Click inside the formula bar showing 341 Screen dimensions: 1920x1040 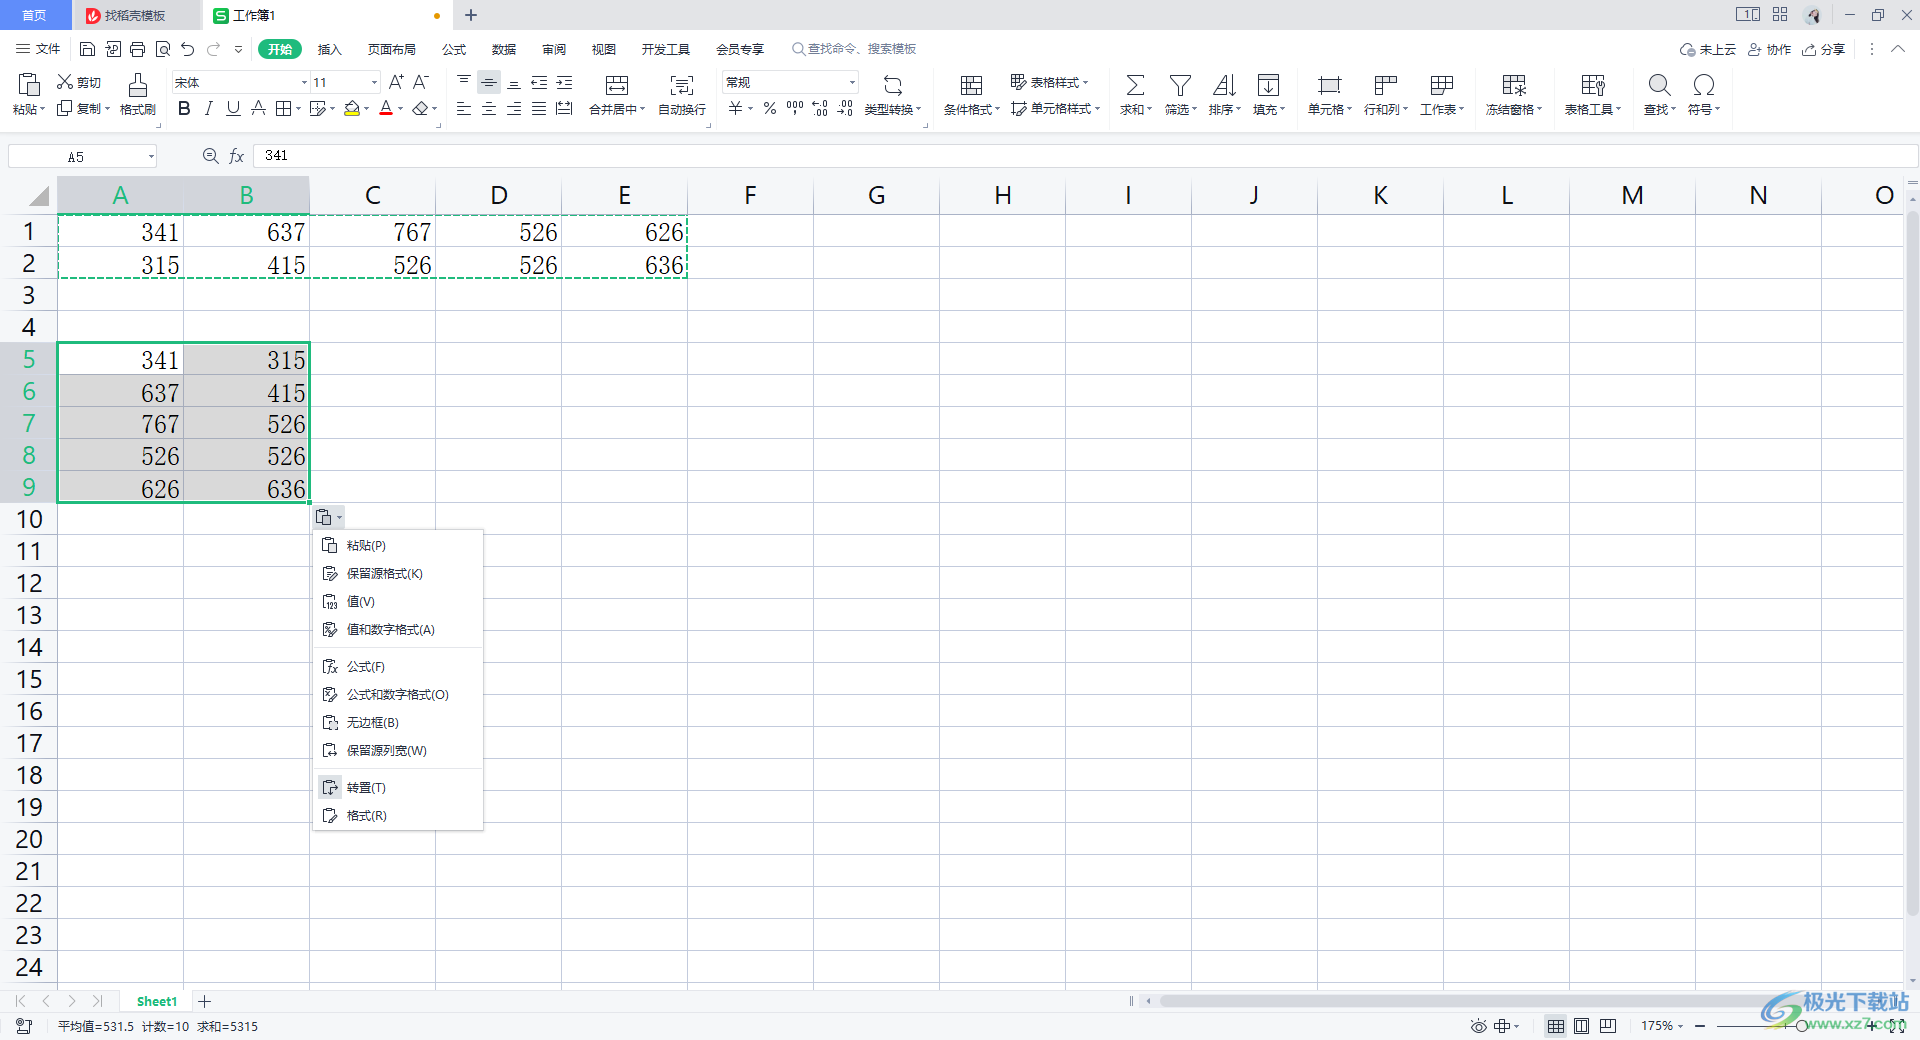tap(1084, 156)
